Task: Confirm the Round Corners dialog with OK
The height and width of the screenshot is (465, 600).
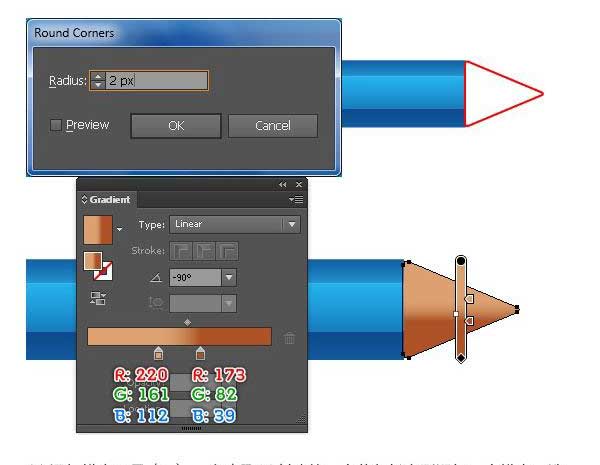Action: coord(176,126)
